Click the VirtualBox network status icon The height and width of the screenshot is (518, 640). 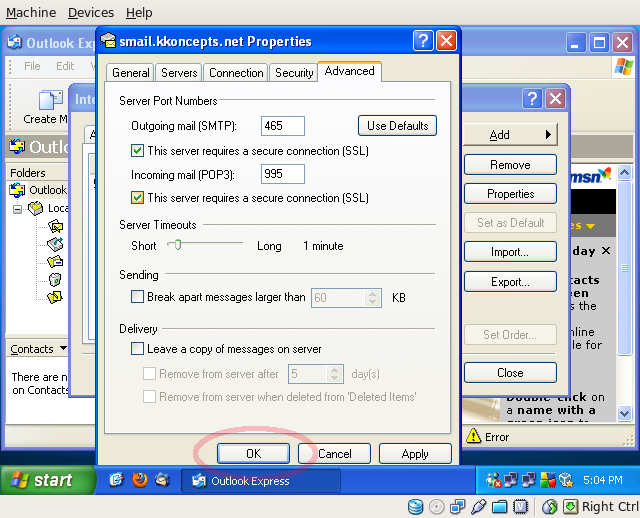(x=458, y=507)
